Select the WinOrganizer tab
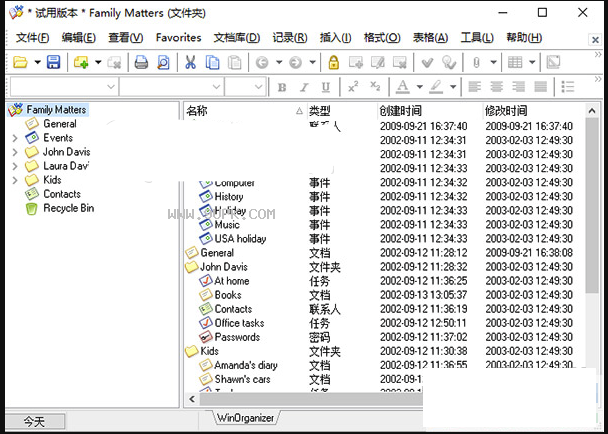Viewport: 608px width, 434px height. (x=245, y=418)
